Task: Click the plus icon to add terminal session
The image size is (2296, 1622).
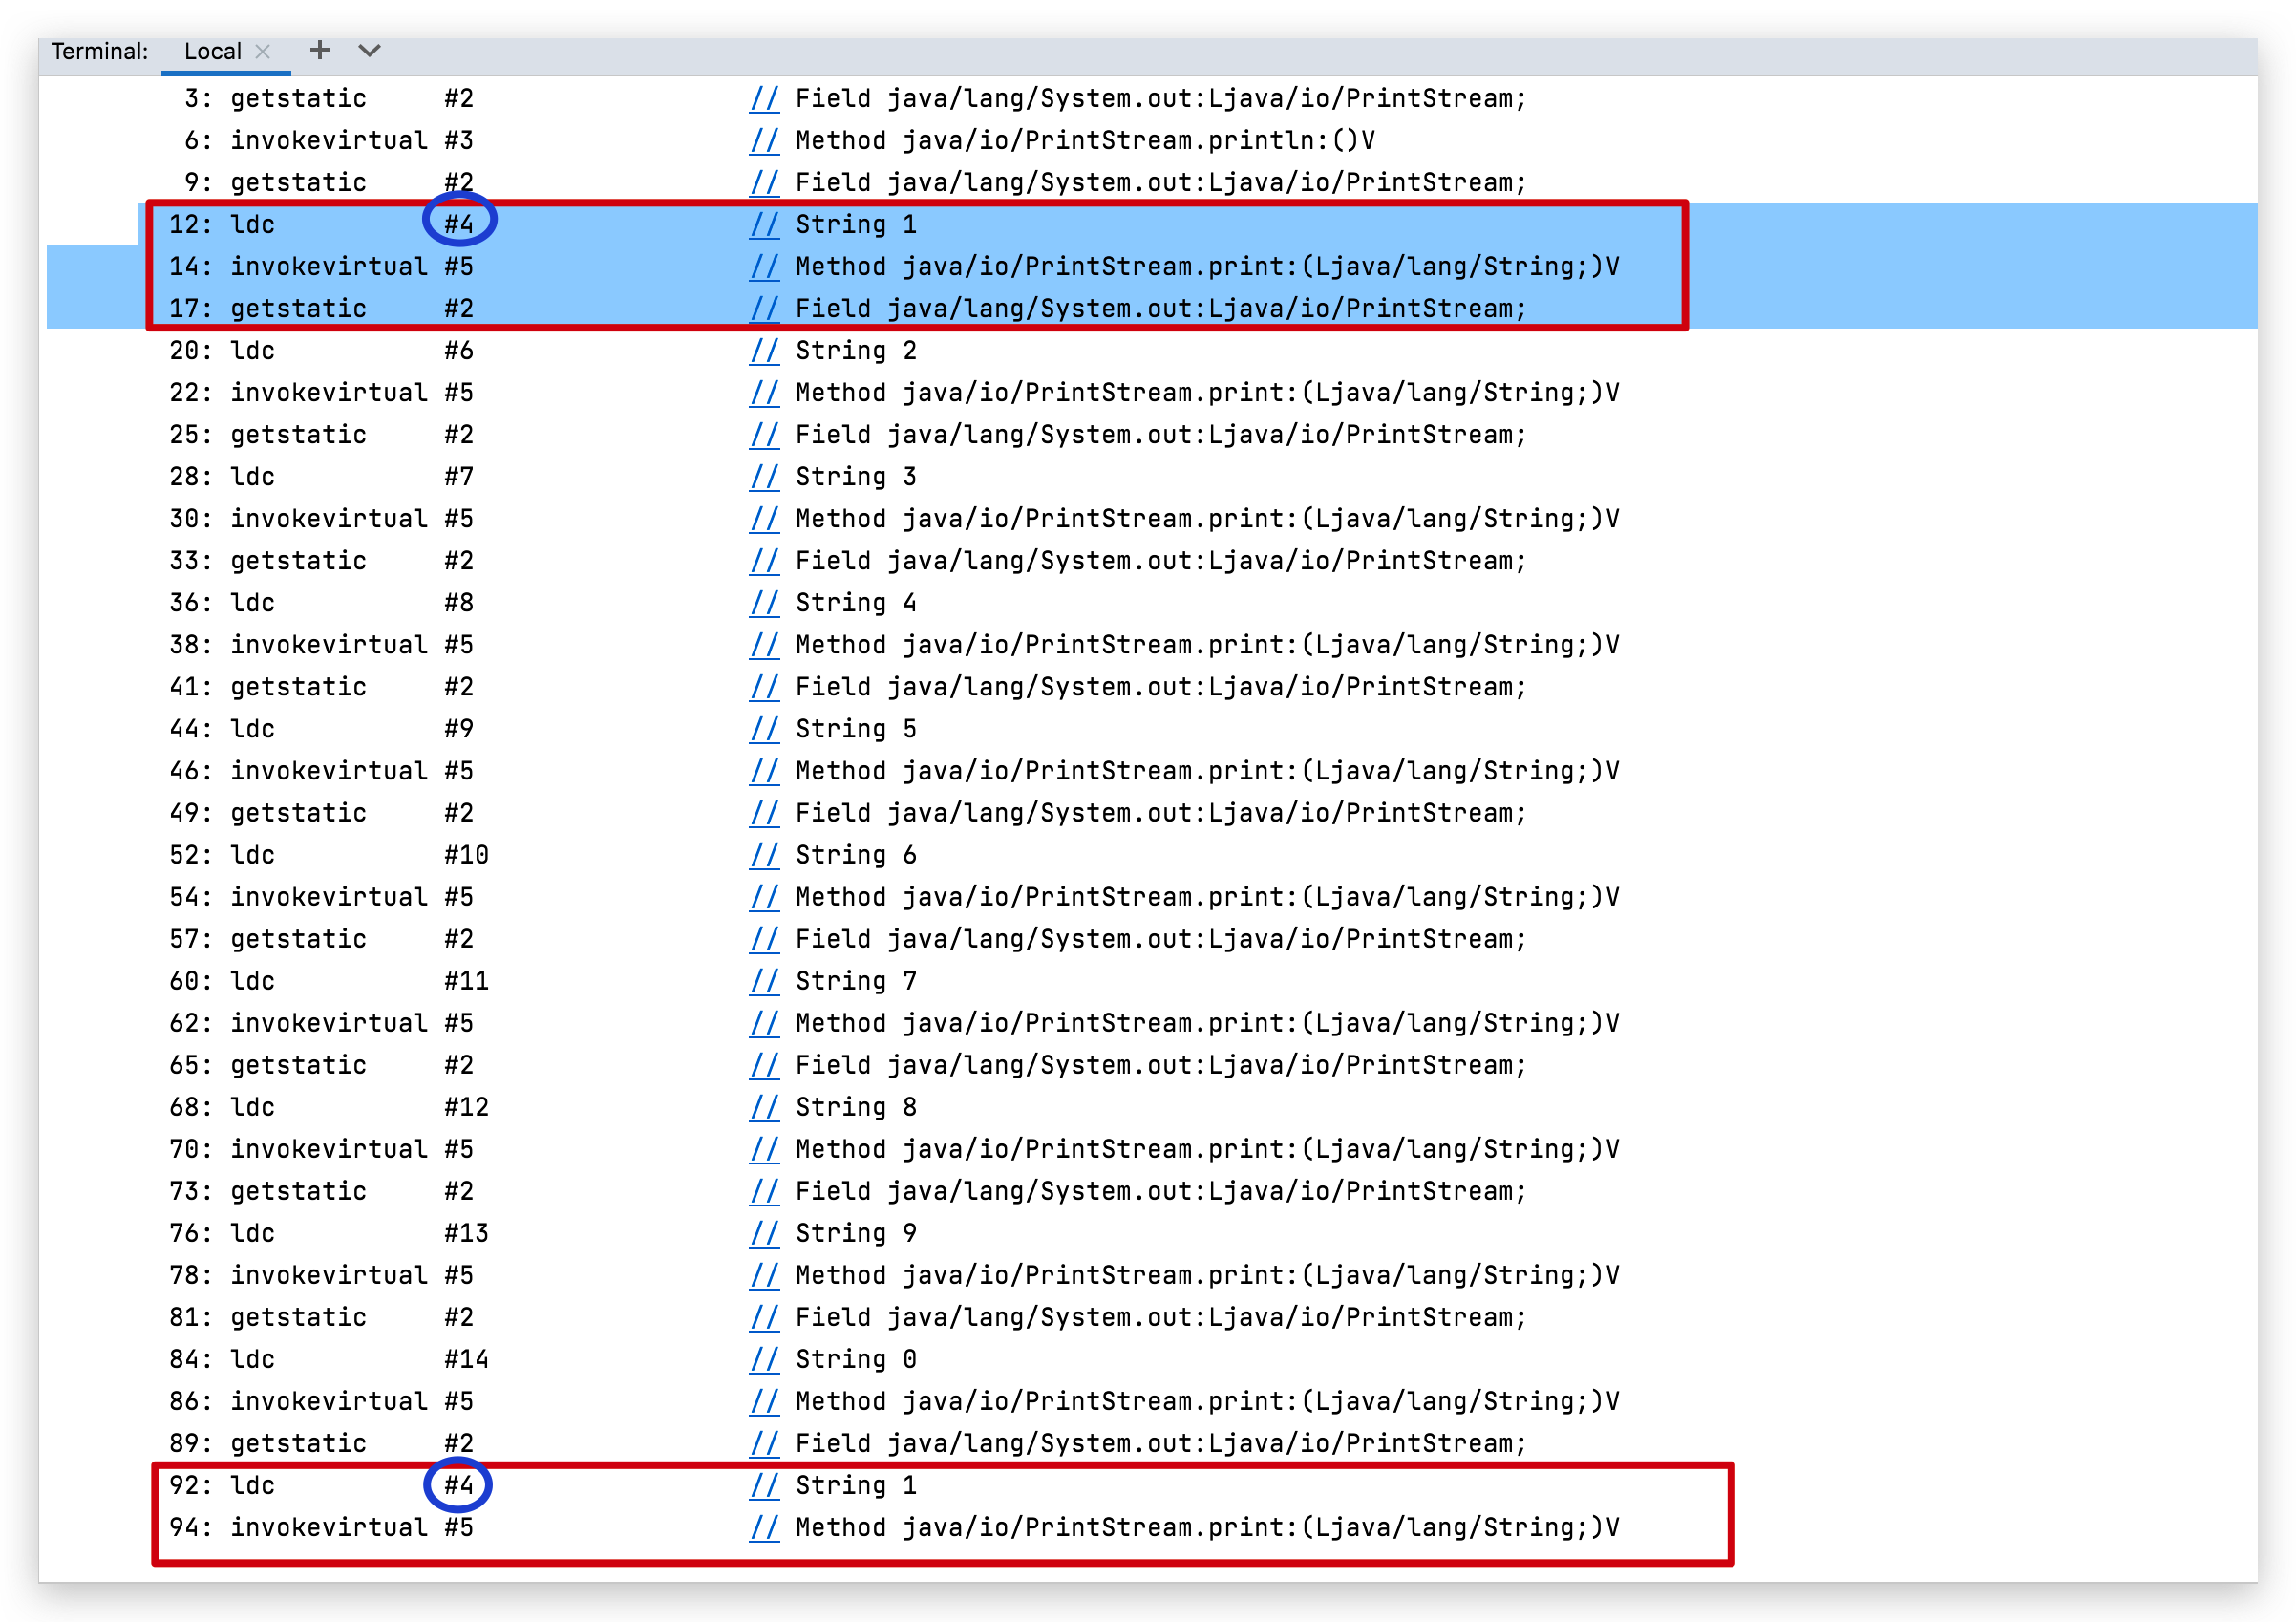Action: (319, 50)
